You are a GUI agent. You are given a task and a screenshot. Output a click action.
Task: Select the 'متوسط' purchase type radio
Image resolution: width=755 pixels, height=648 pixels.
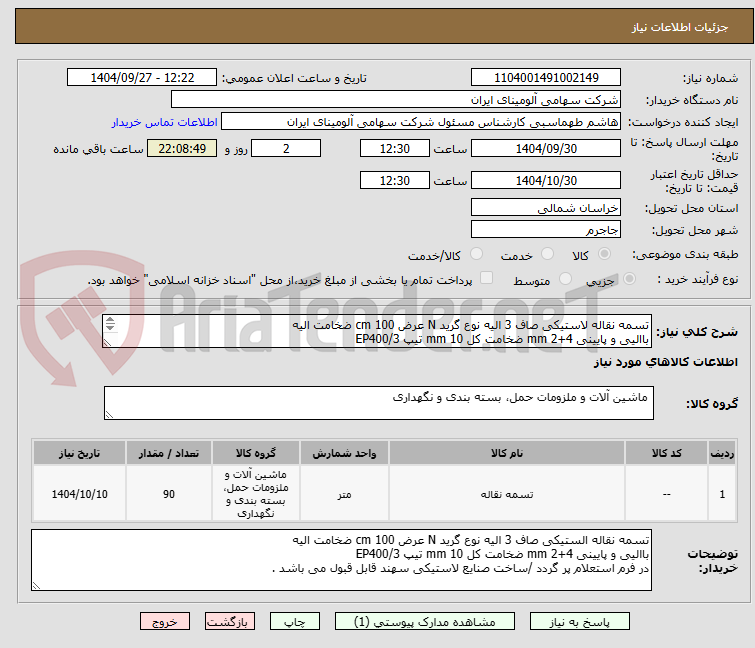point(565,279)
